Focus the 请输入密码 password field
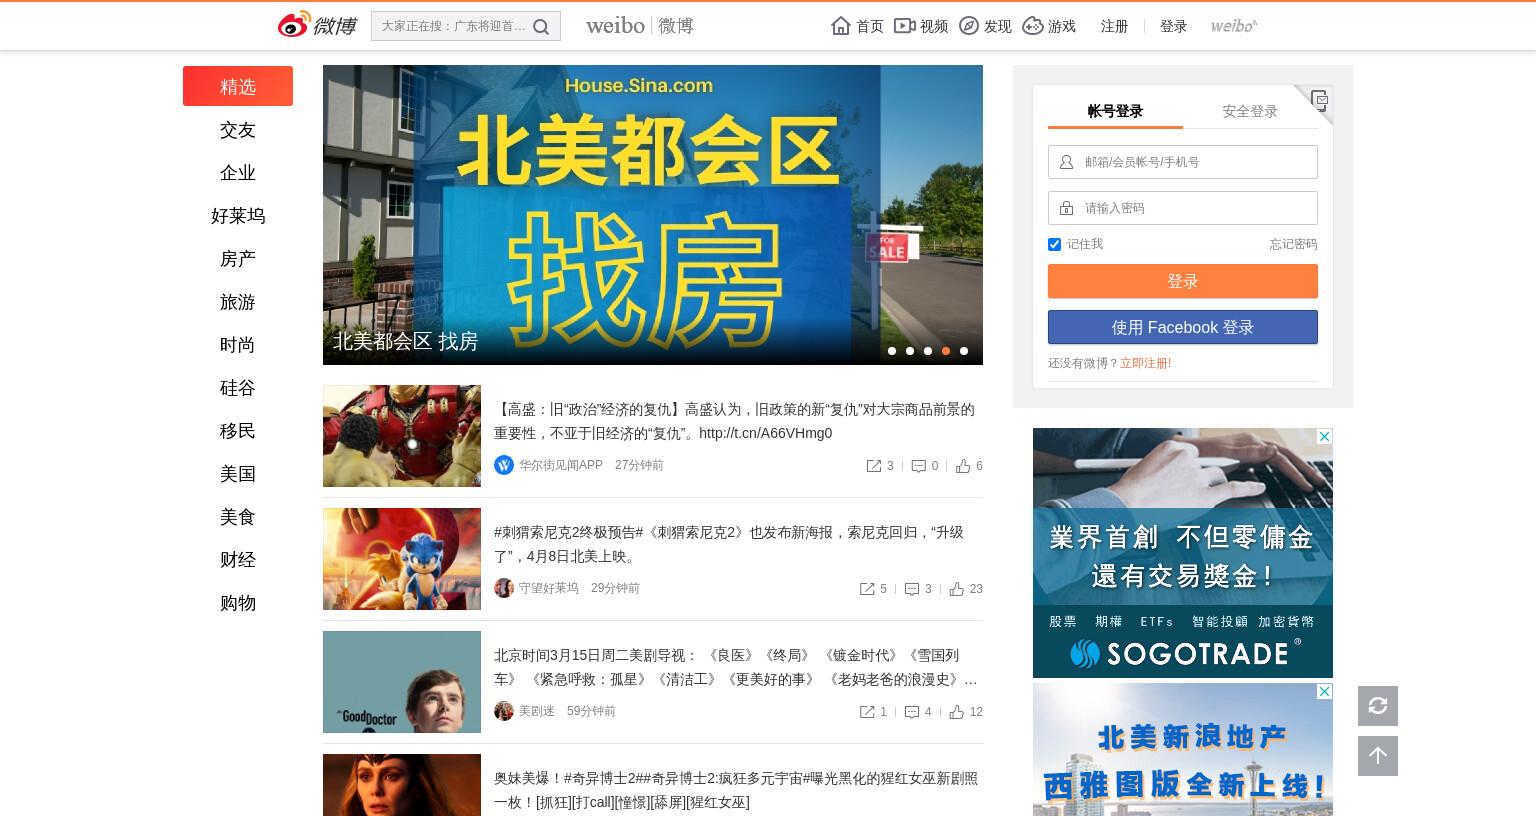Screen dimensions: 1536x816 [1183, 208]
